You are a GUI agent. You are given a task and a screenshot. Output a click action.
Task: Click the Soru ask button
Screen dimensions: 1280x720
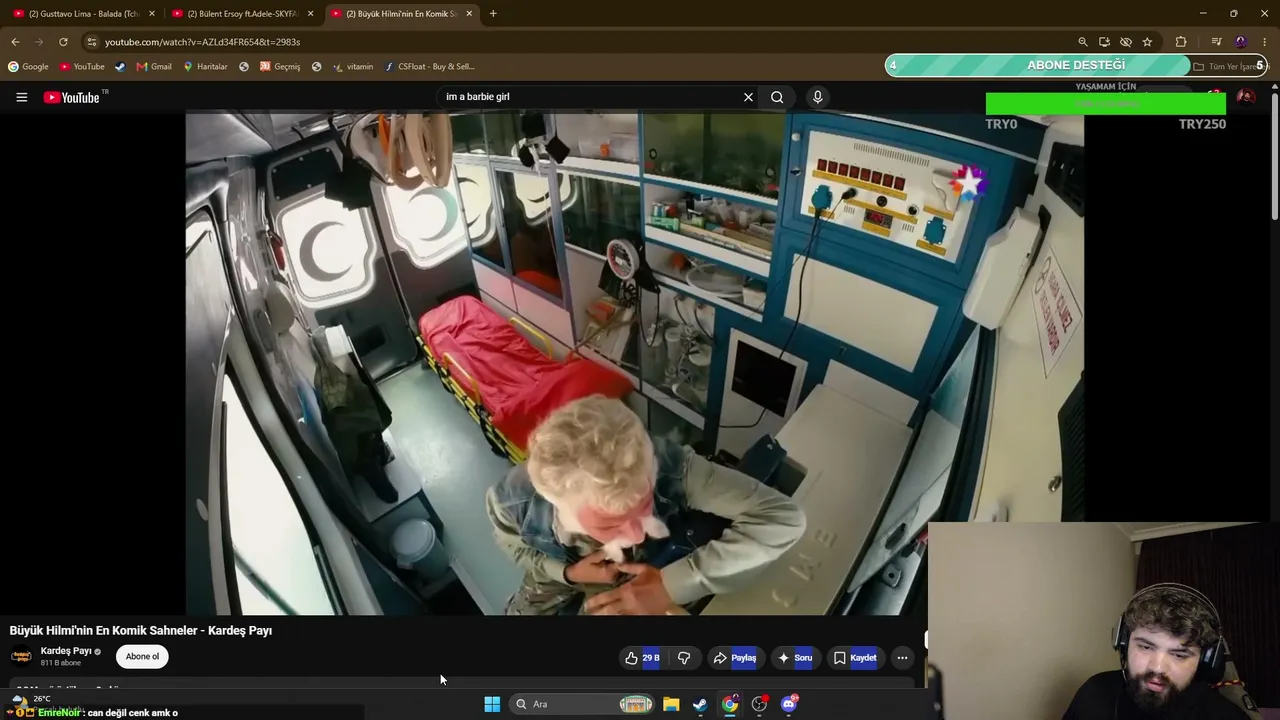click(795, 658)
